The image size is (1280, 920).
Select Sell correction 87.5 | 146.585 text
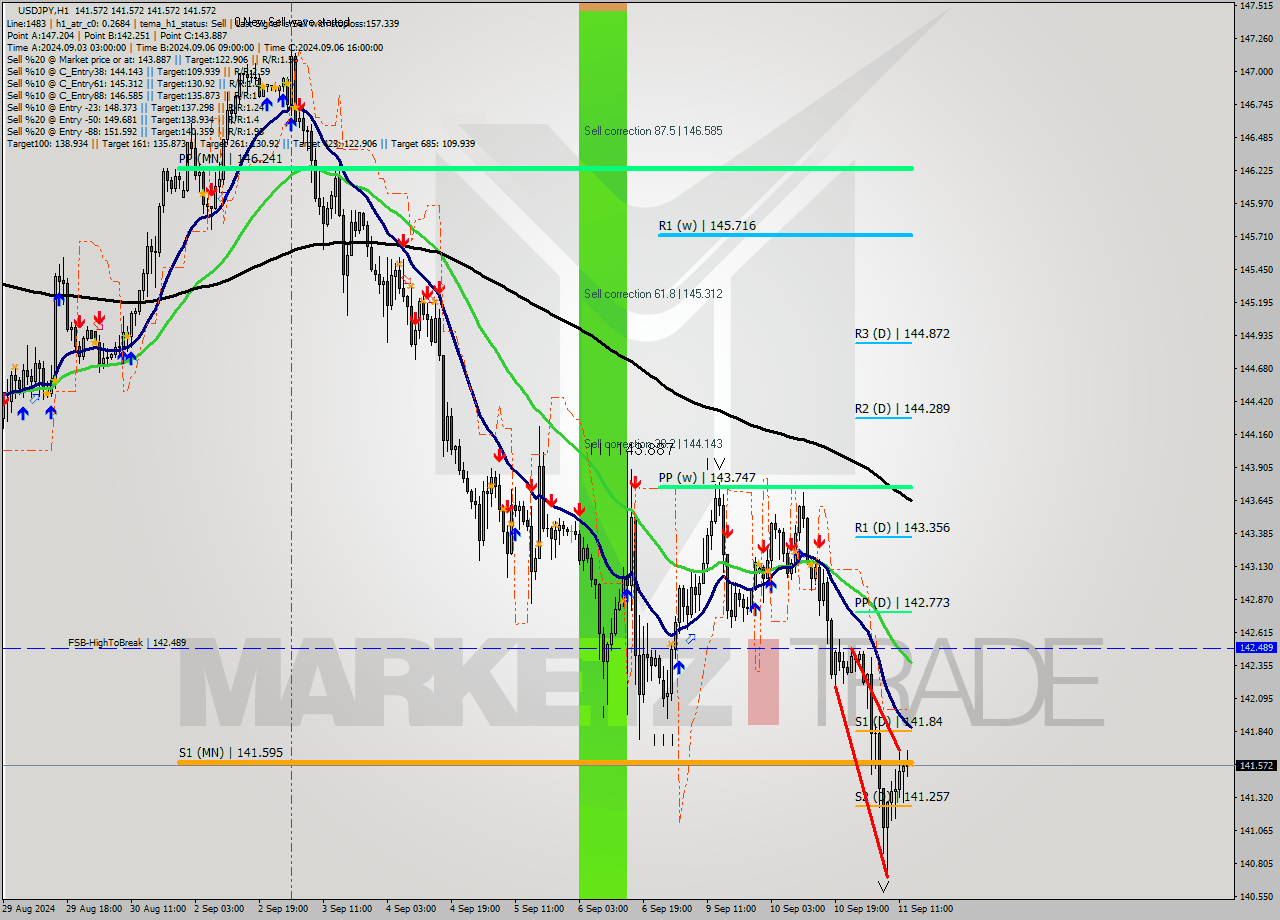pyautogui.click(x=653, y=131)
